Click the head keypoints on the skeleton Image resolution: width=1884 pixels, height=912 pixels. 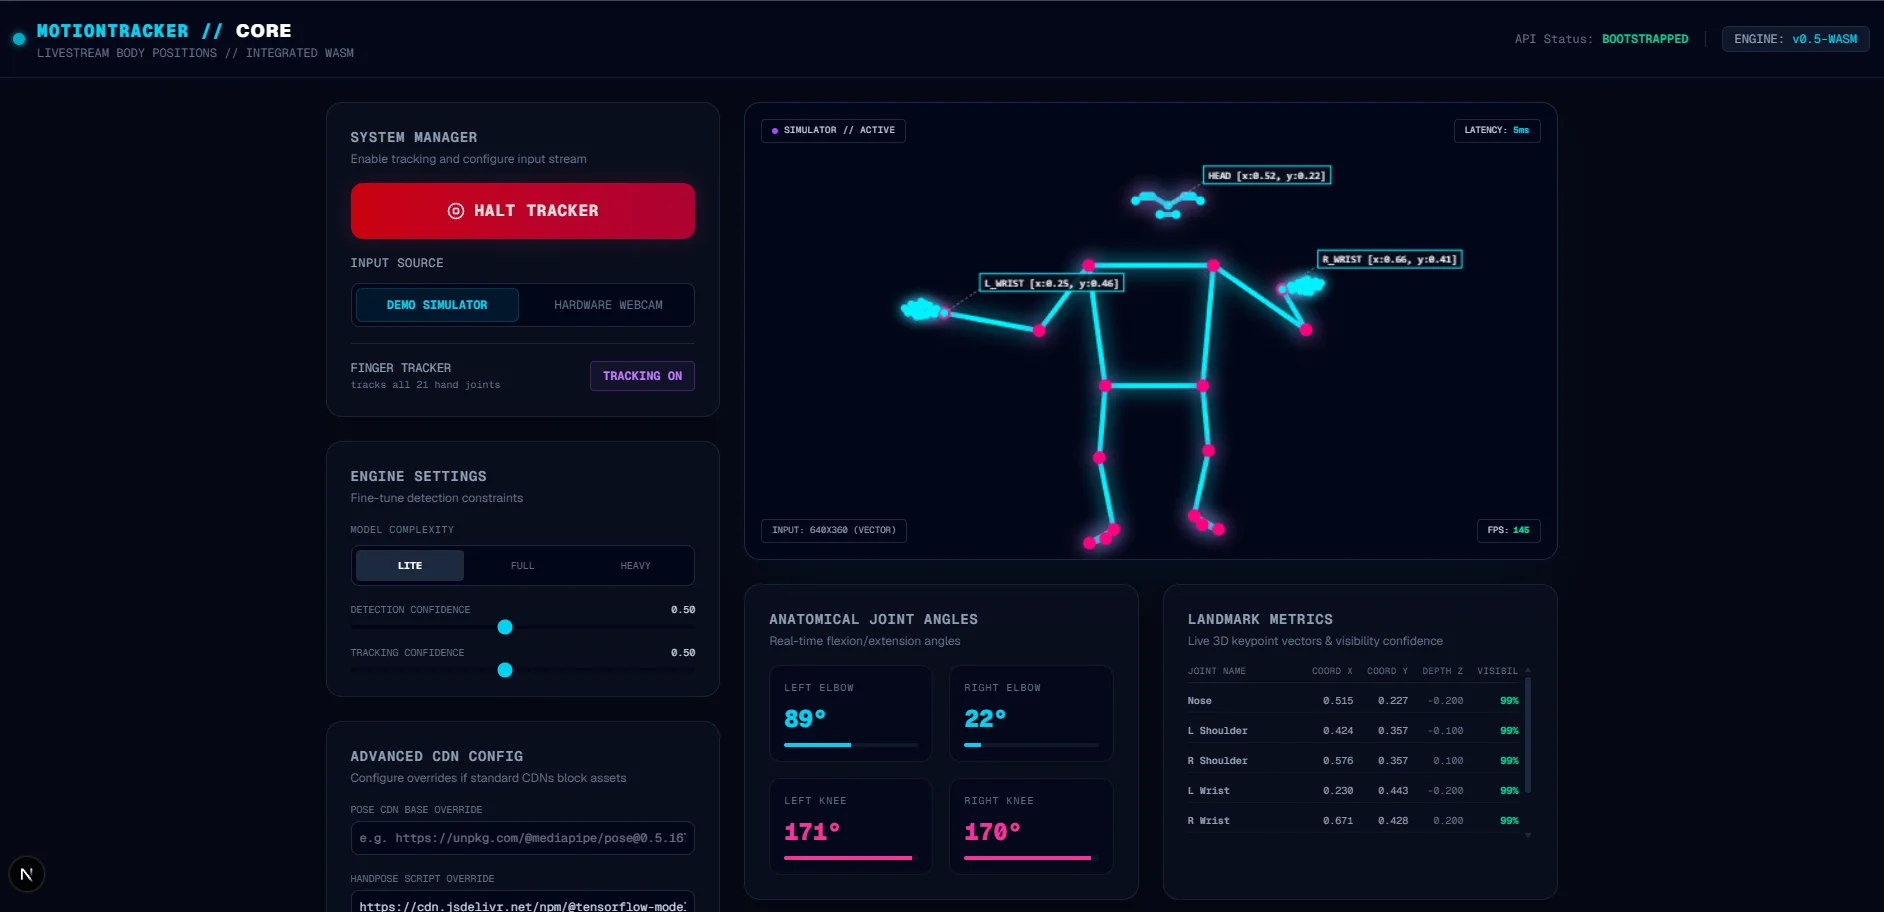pyautogui.click(x=1167, y=203)
